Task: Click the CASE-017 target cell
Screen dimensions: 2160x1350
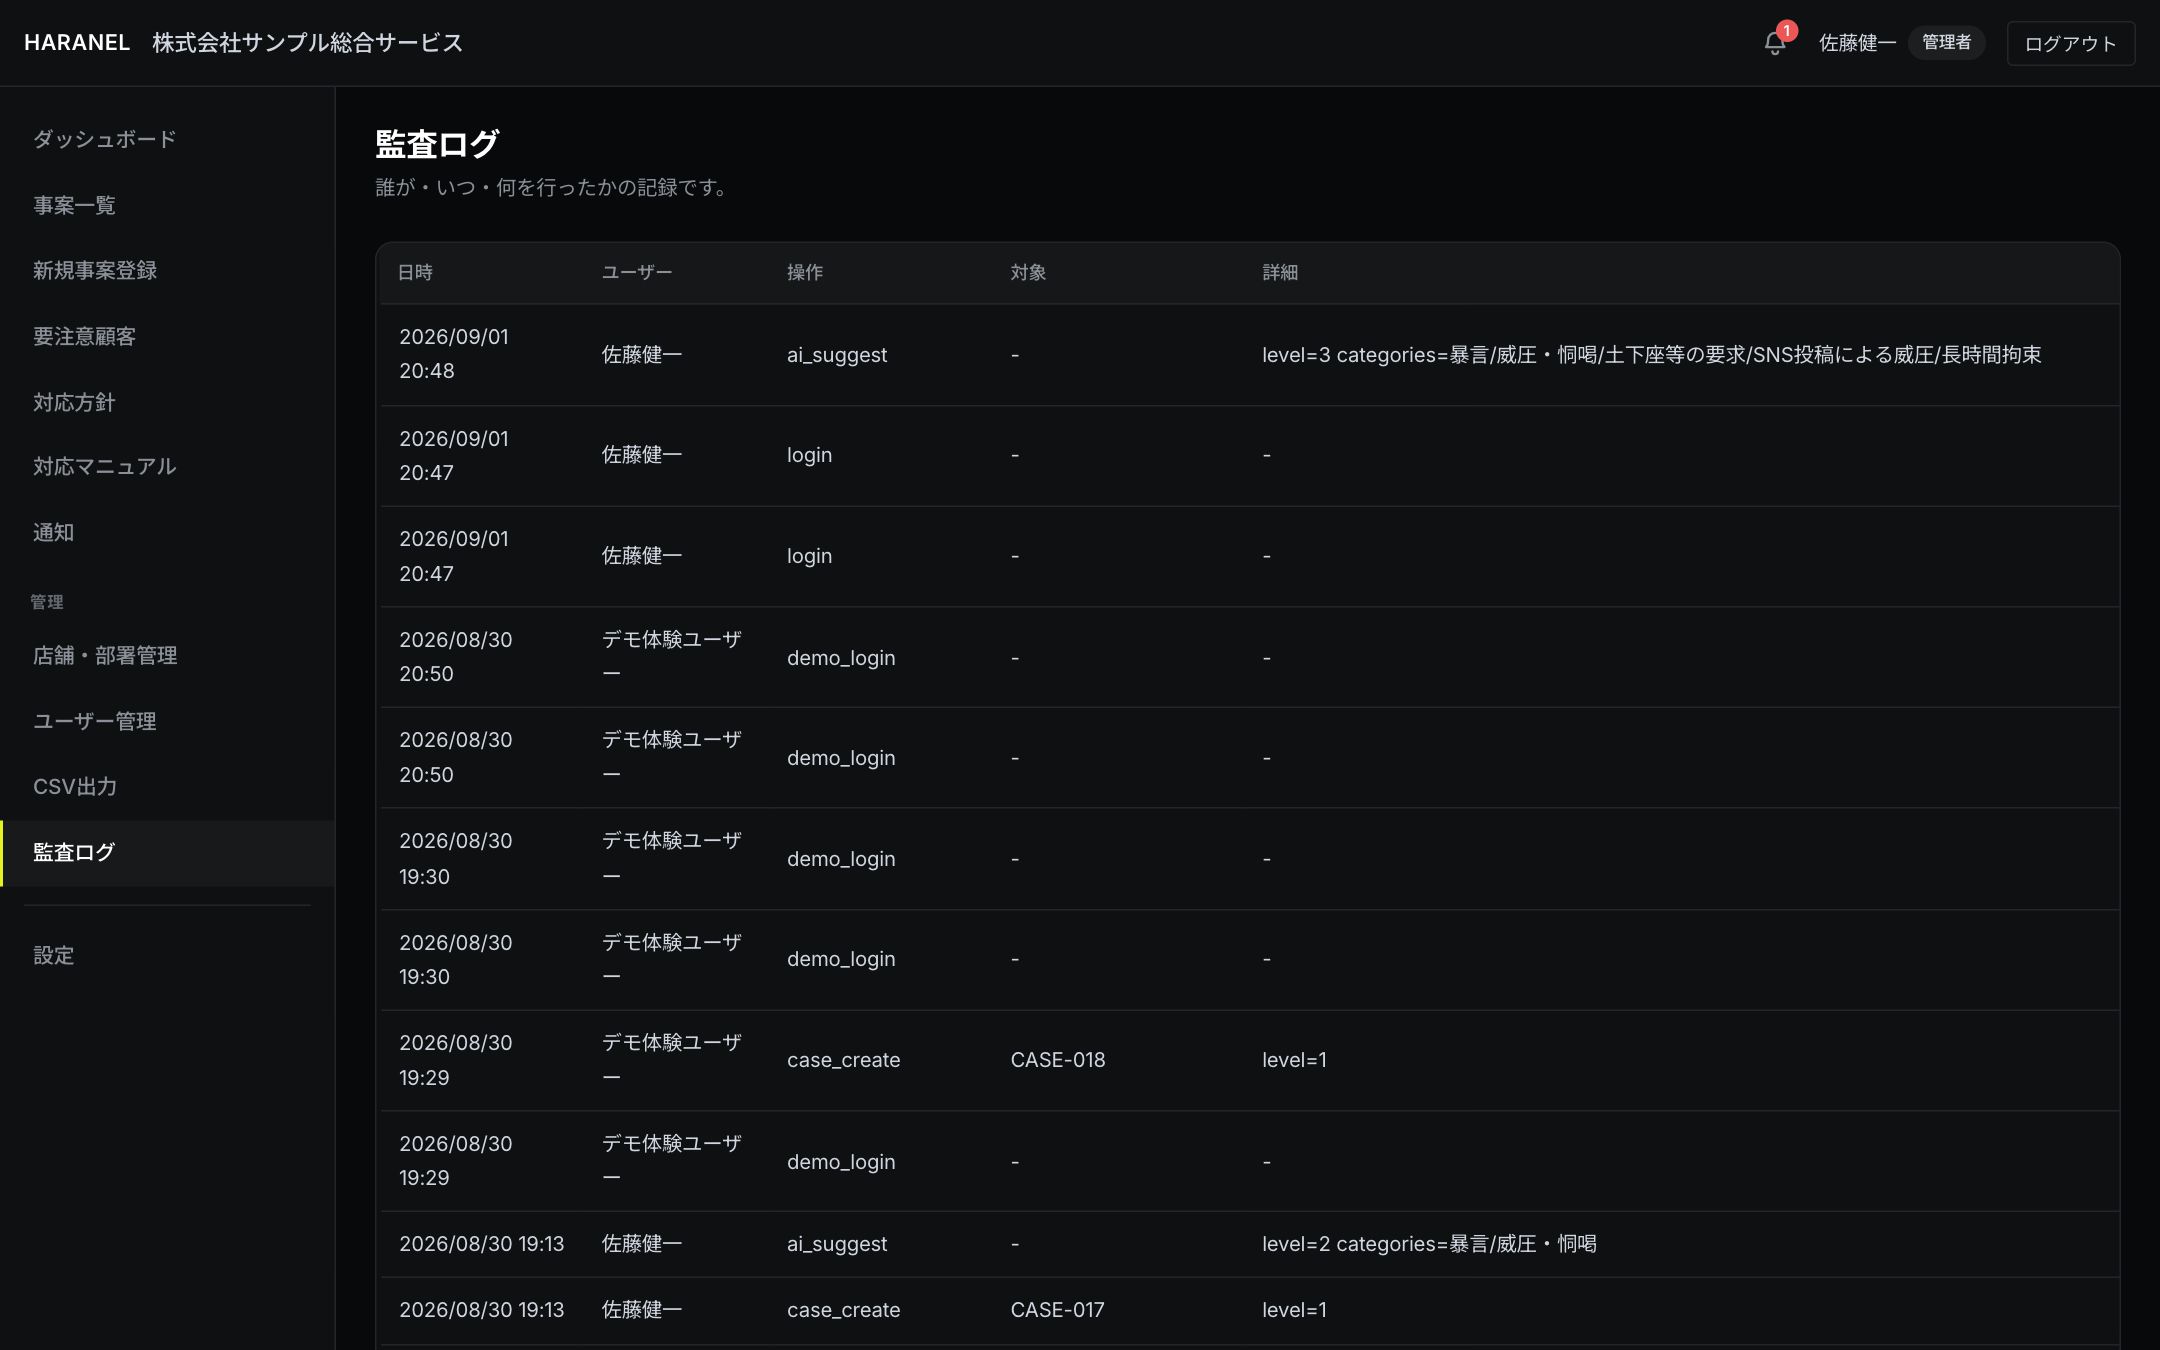Action: coord(1058,1310)
